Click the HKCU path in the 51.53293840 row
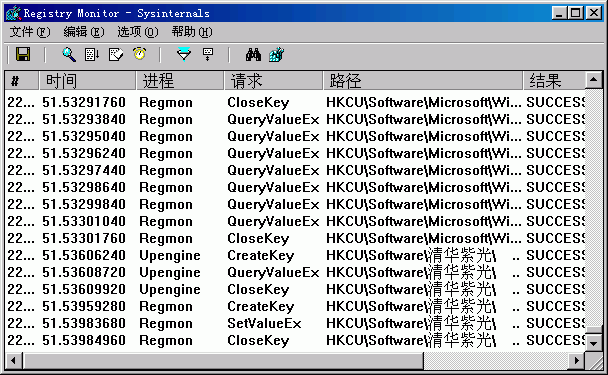The height and width of the screenshot is (375, 608). pos(423,119)
